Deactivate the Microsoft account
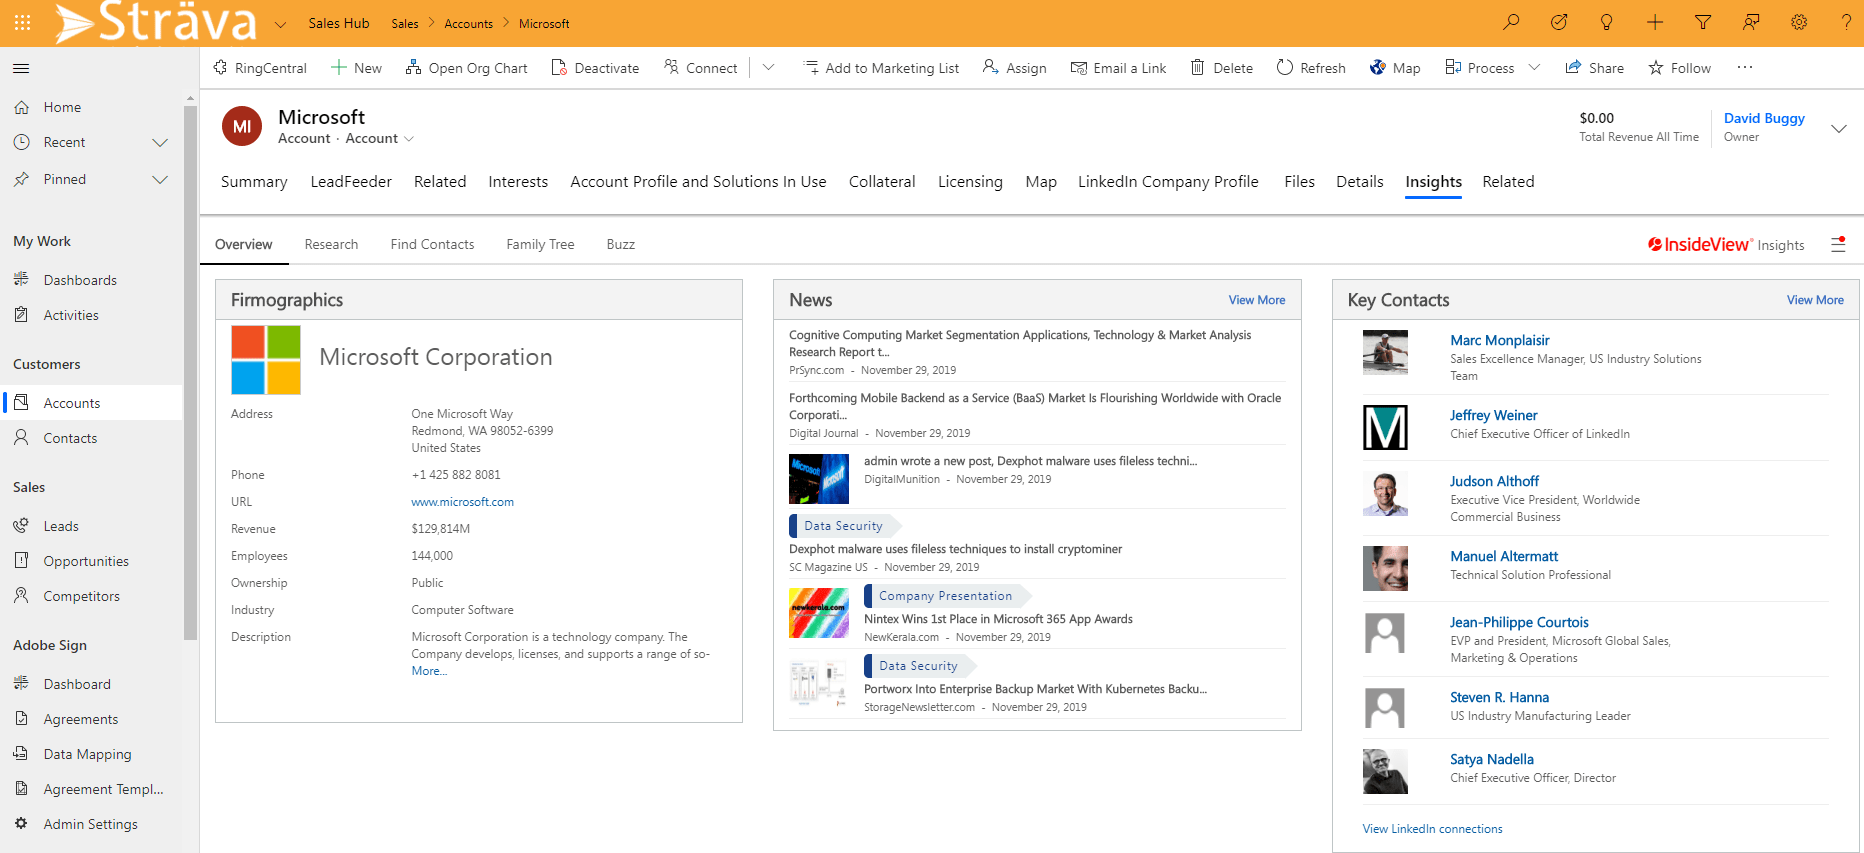Image resolution: width=1864 pixels, height=853 pixels. pyautogui.click(x=595, y=68)
